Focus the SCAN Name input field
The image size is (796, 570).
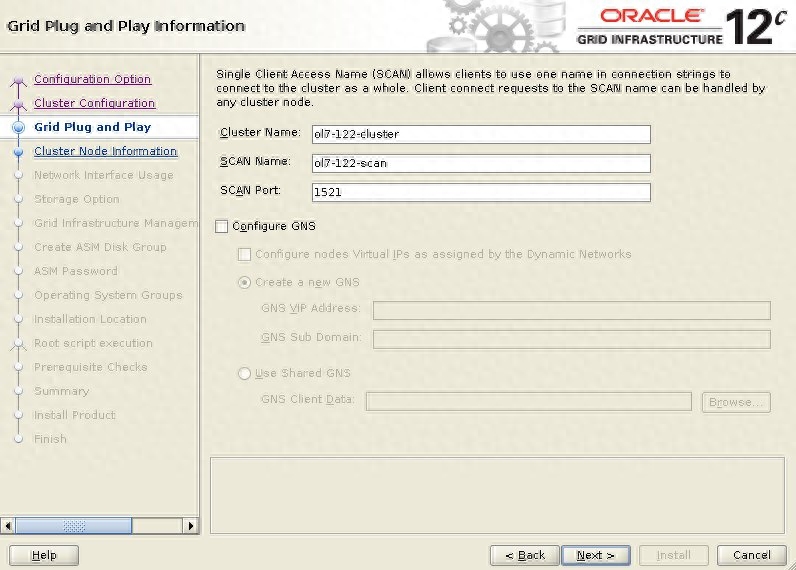point(480,163)
